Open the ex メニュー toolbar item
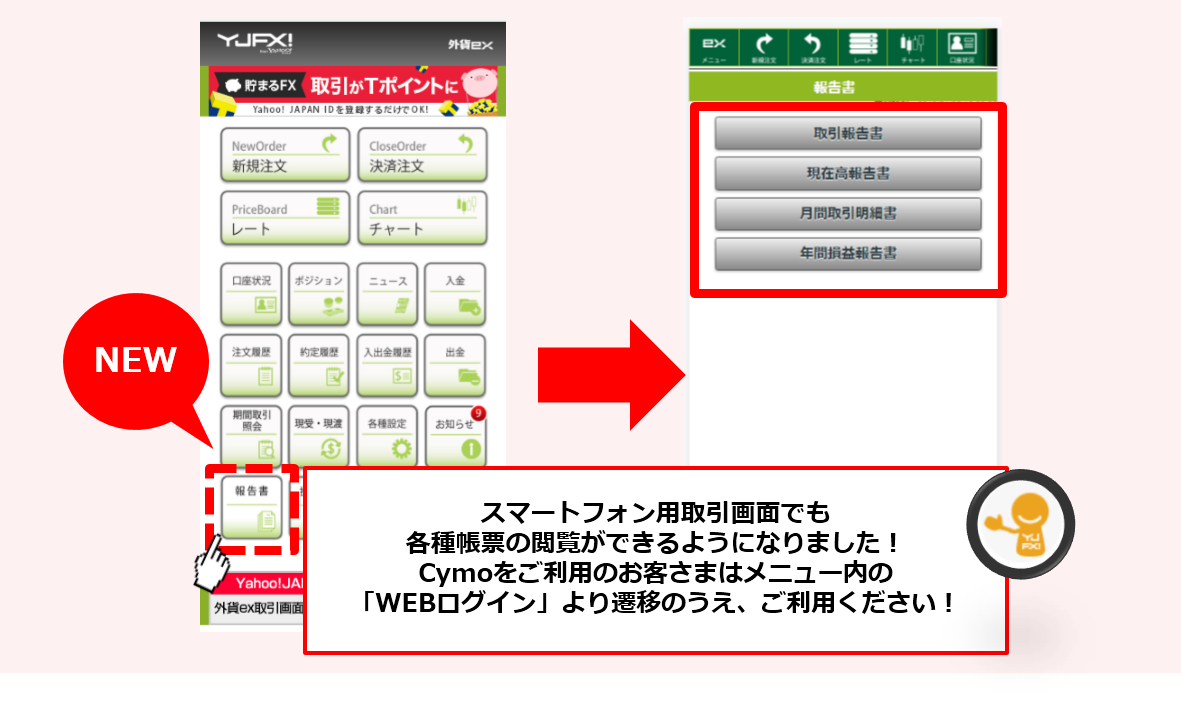Screen dimensions: 1181x712 tap(713, 45)
